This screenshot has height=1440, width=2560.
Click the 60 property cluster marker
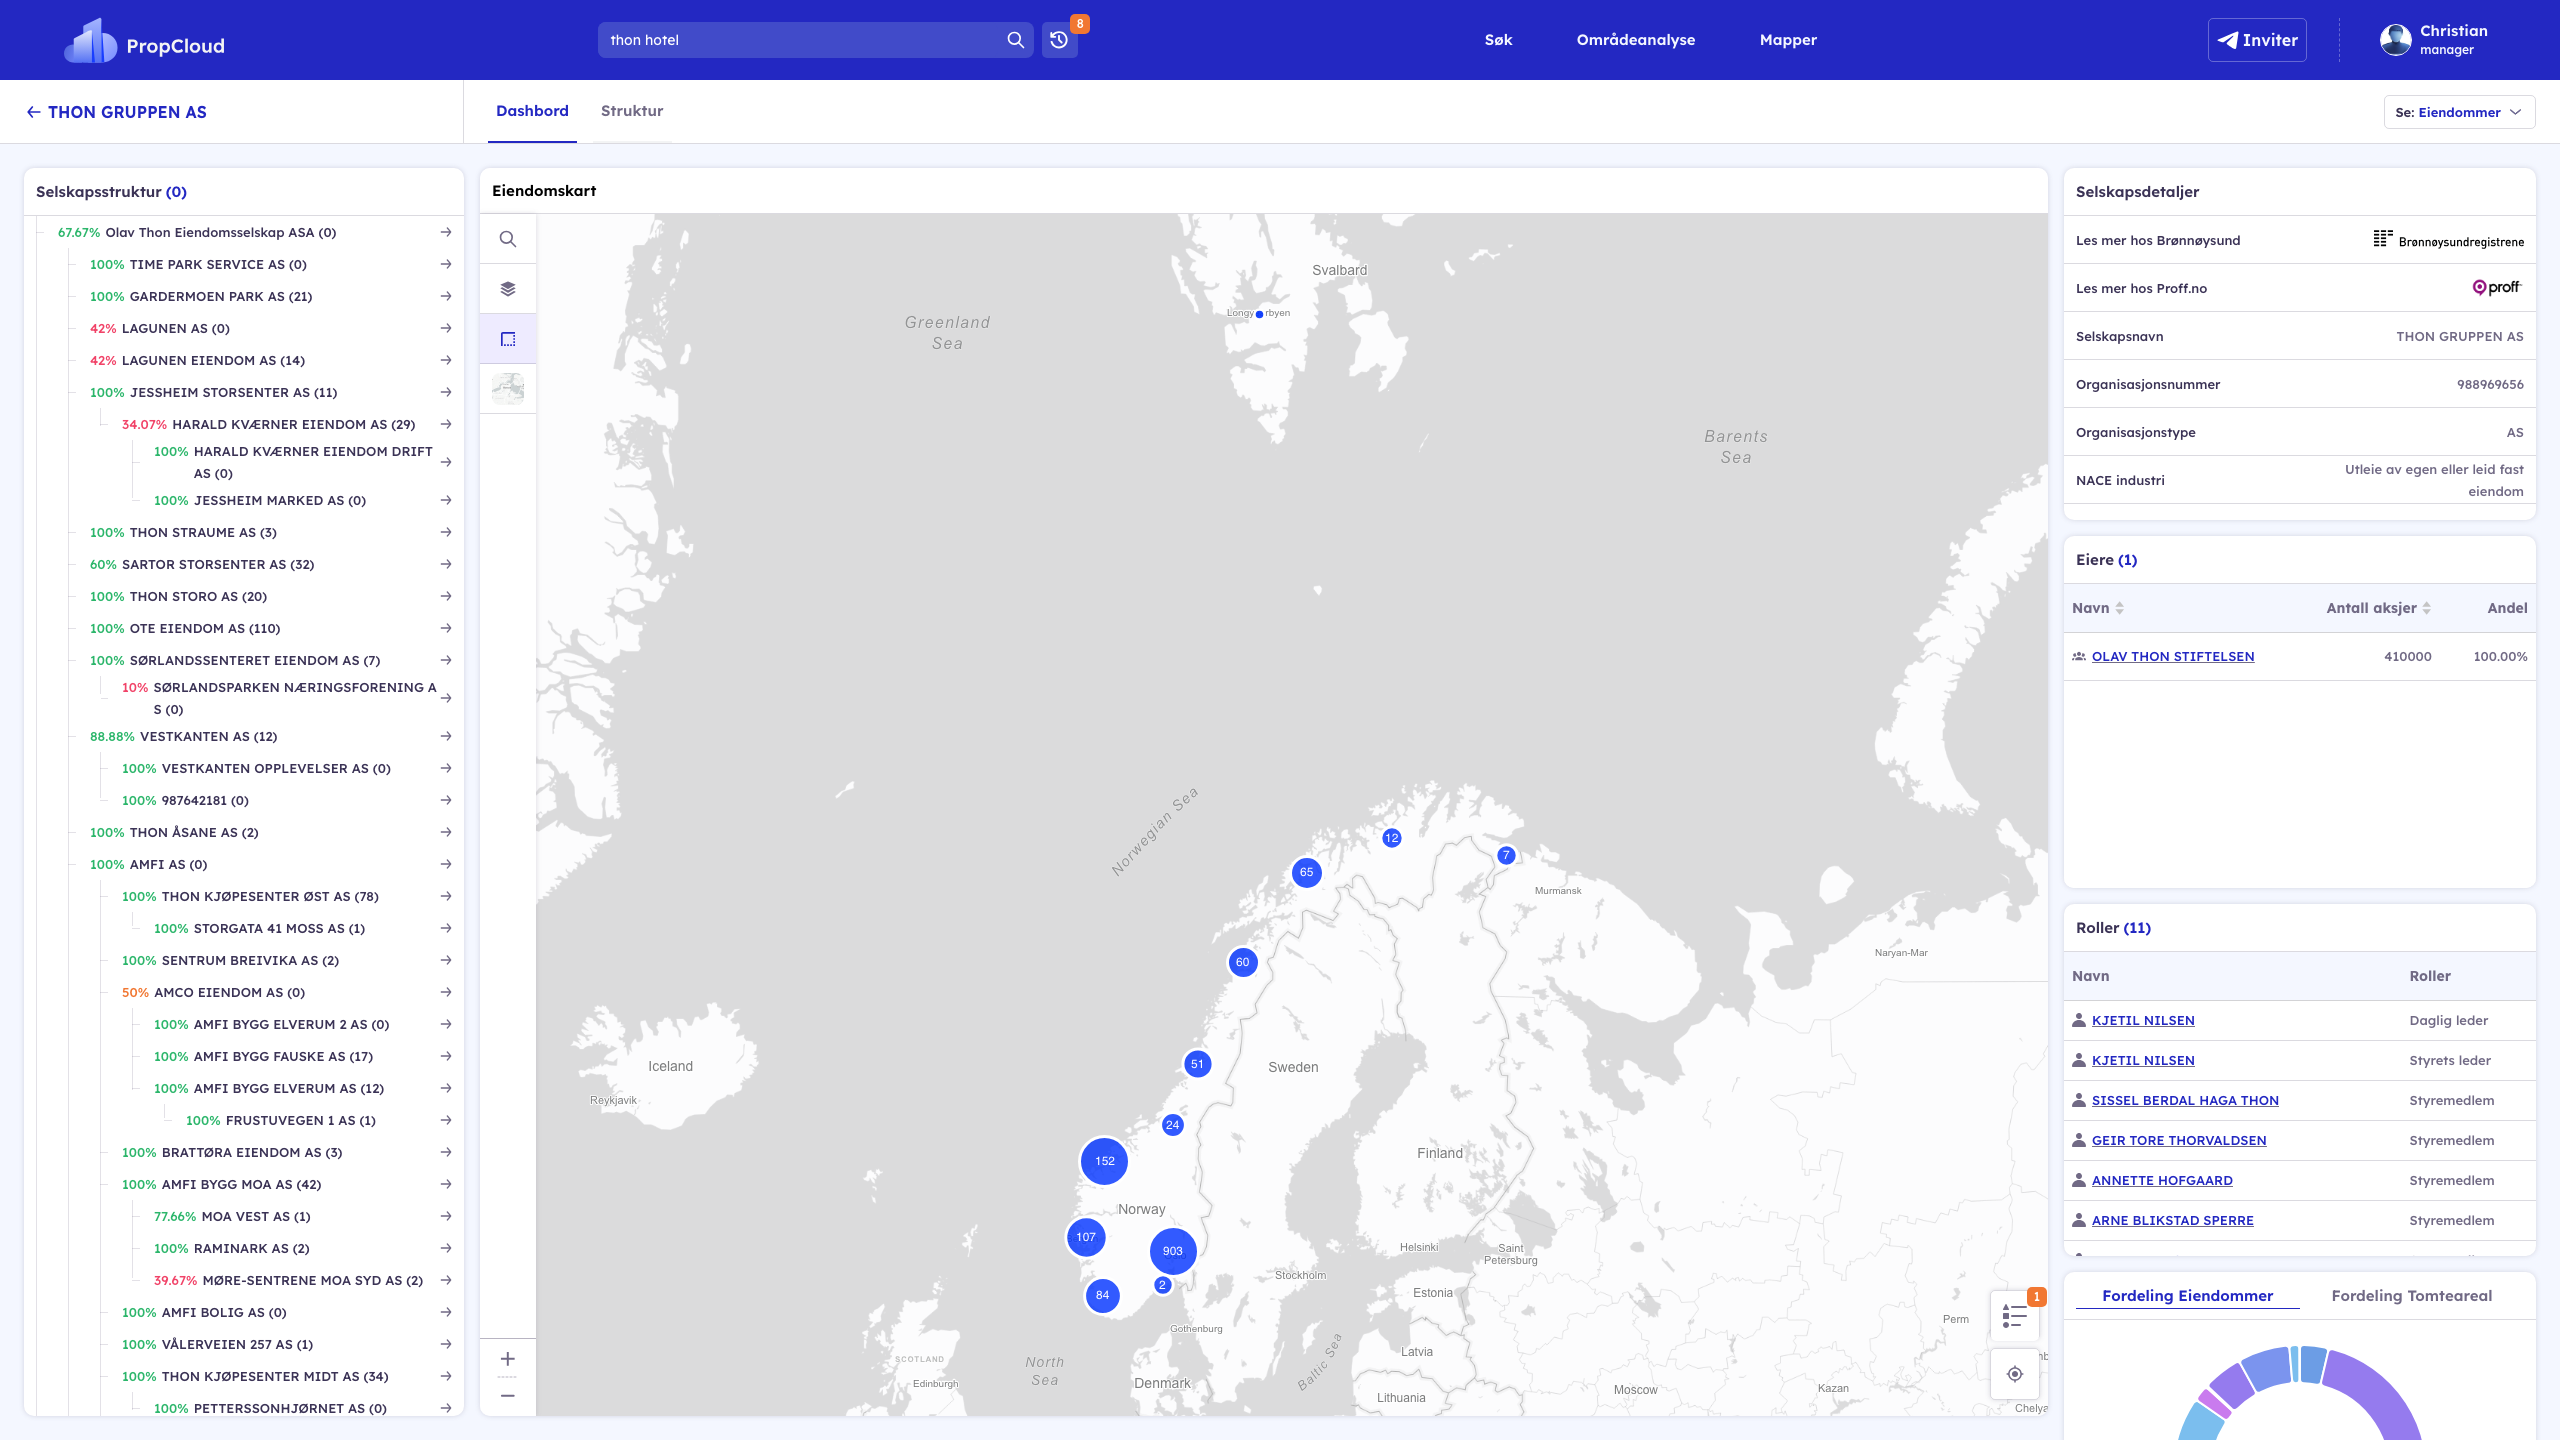[1242, 962]
